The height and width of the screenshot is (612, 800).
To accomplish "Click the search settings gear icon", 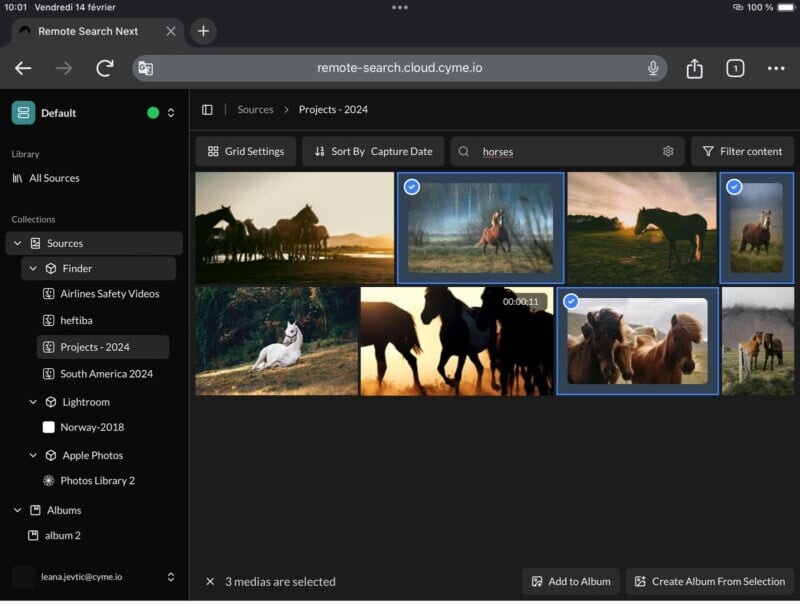I will click(x=668, y=152).
